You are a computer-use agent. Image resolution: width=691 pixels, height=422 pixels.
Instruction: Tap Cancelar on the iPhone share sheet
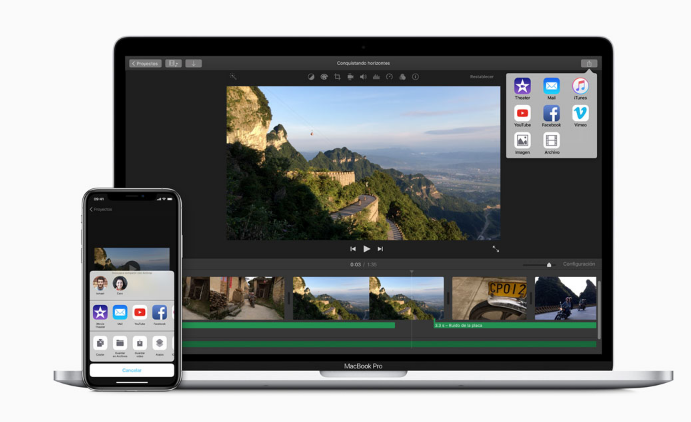(131, 370)
